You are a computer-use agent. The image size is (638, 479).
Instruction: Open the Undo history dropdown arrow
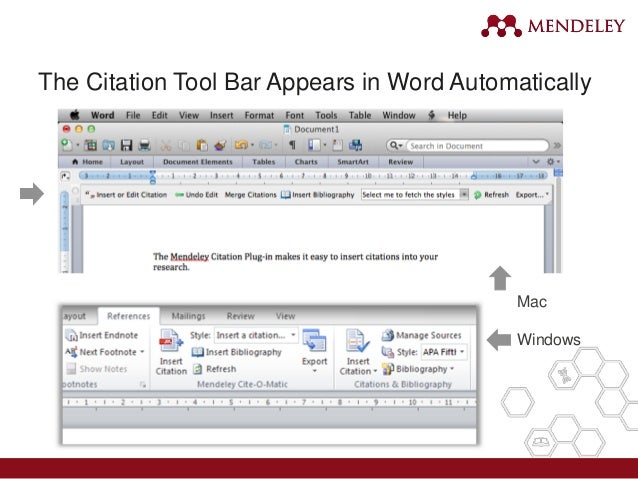click(x=252, y=145)
